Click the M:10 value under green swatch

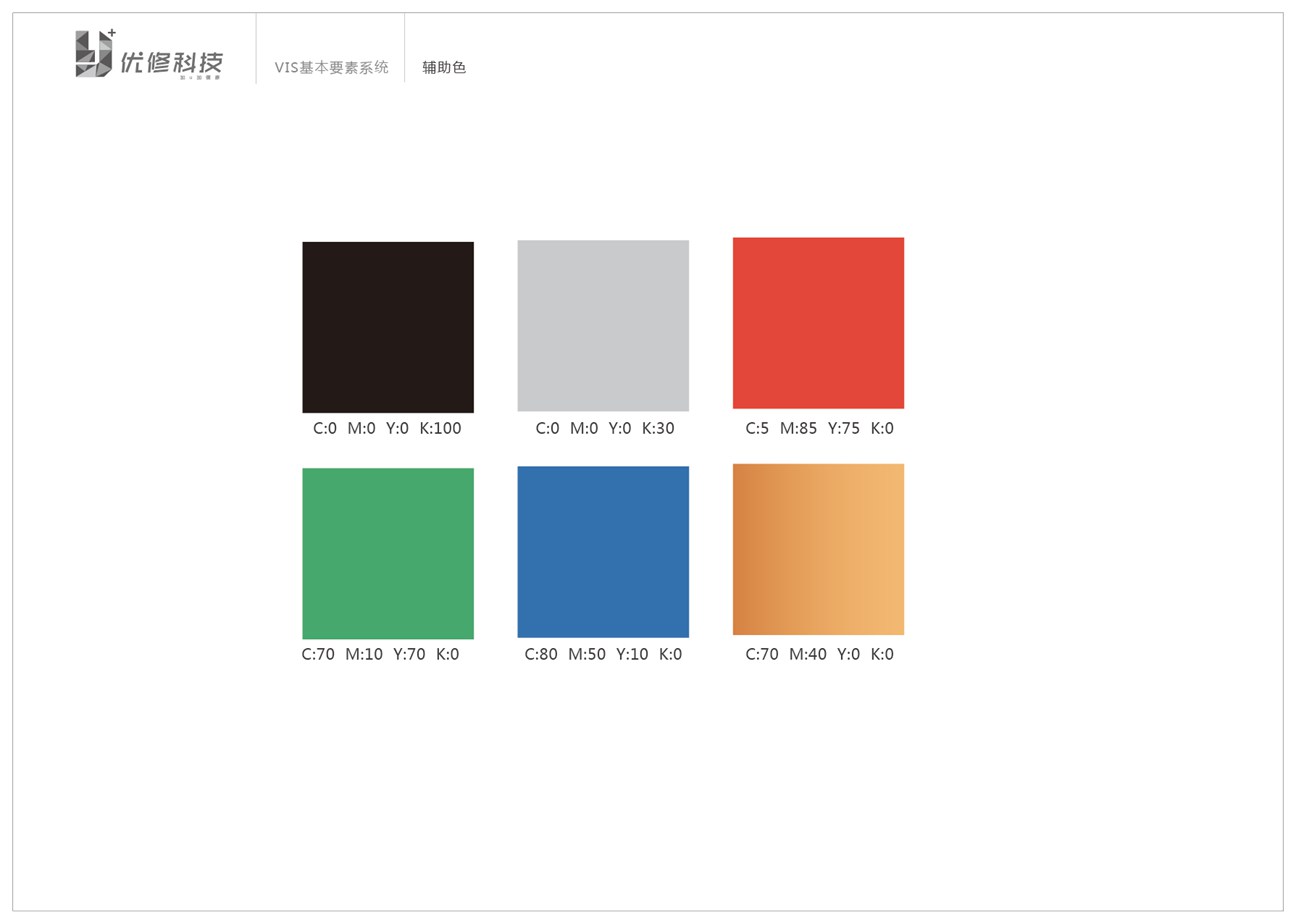364,654
